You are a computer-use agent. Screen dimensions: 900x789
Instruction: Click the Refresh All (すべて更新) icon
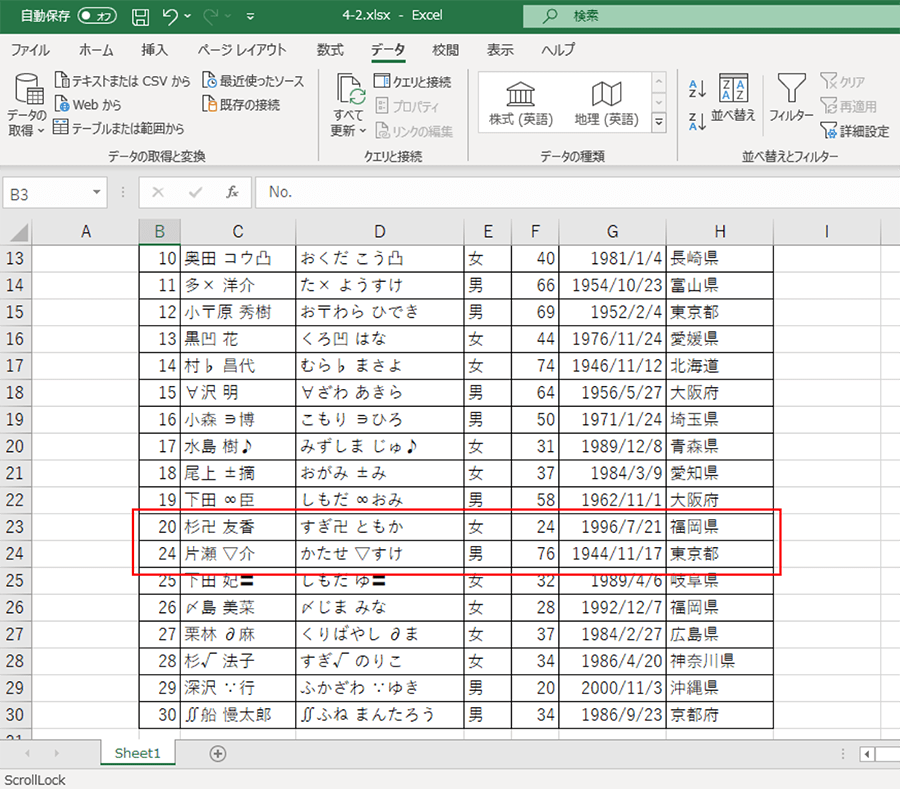click(x=350, y=106)
